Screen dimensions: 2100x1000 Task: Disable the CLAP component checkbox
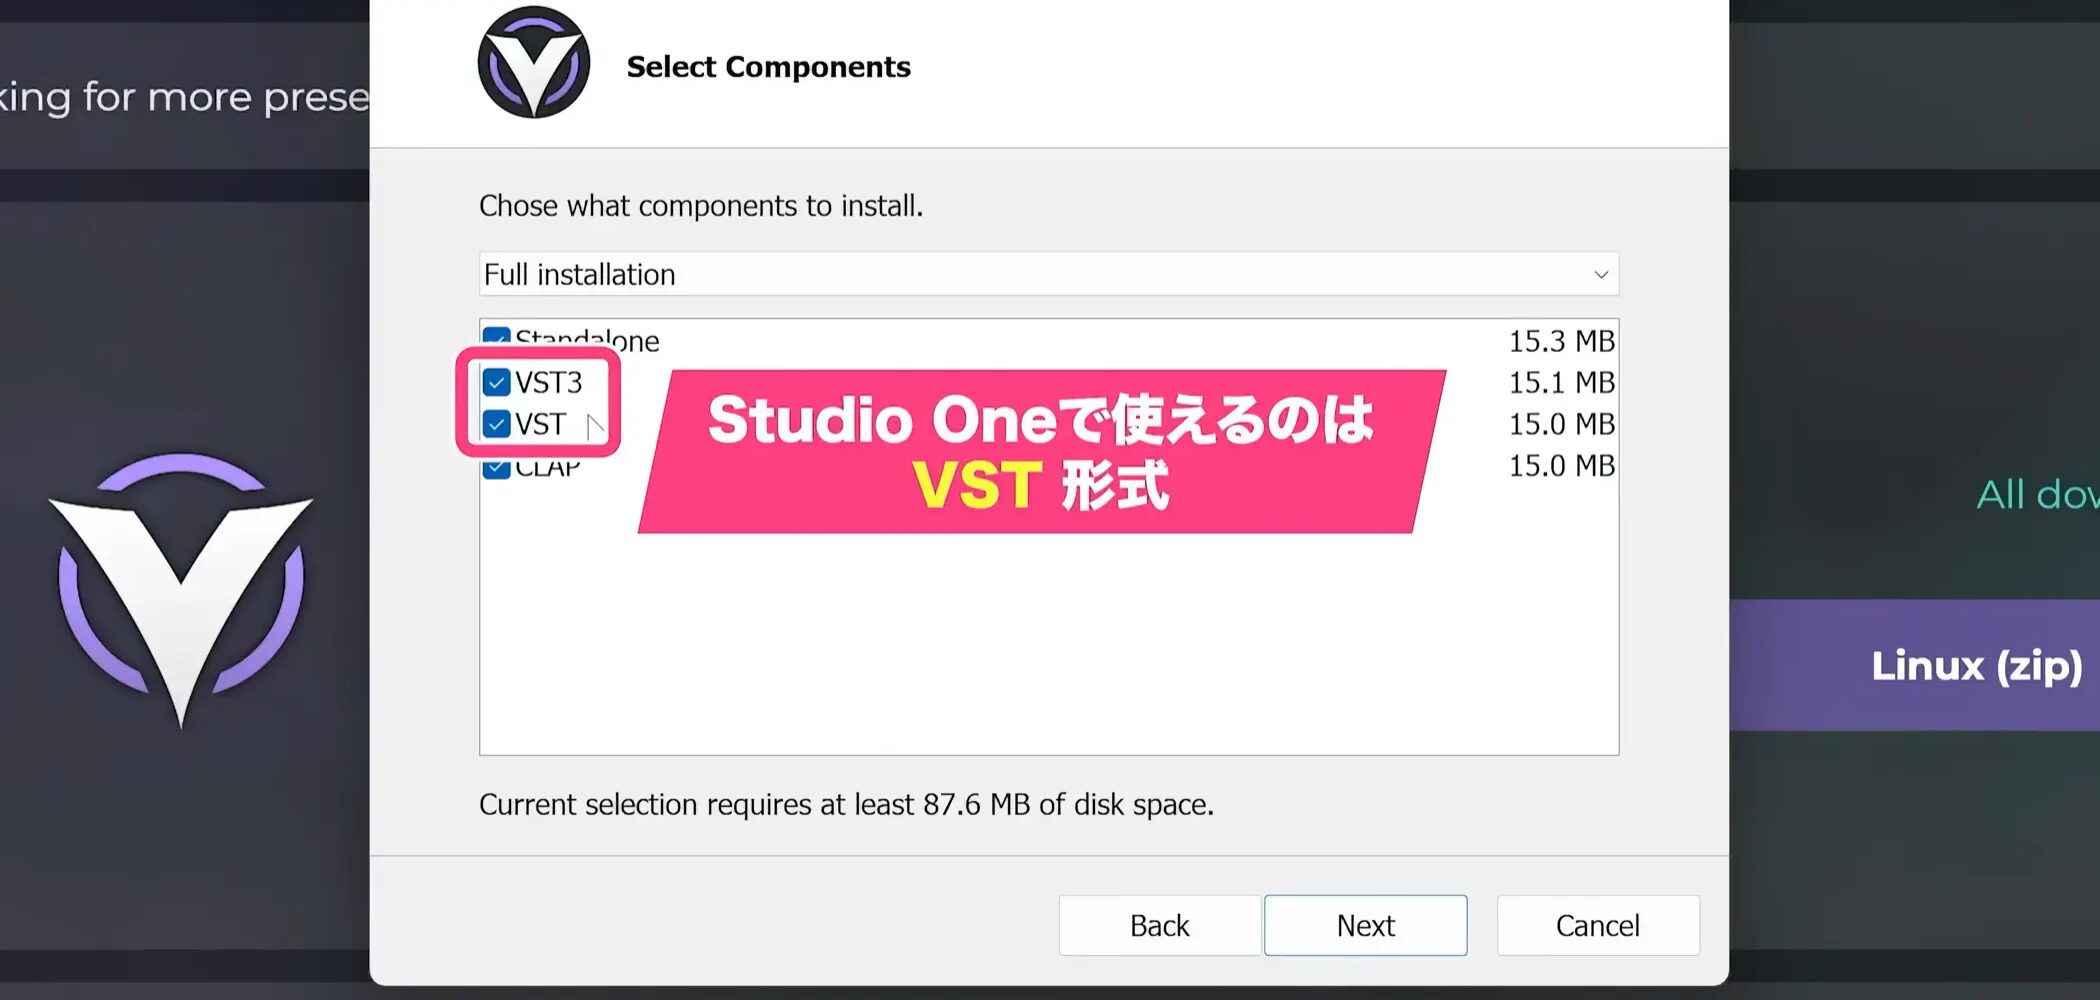tap(497, 468)
